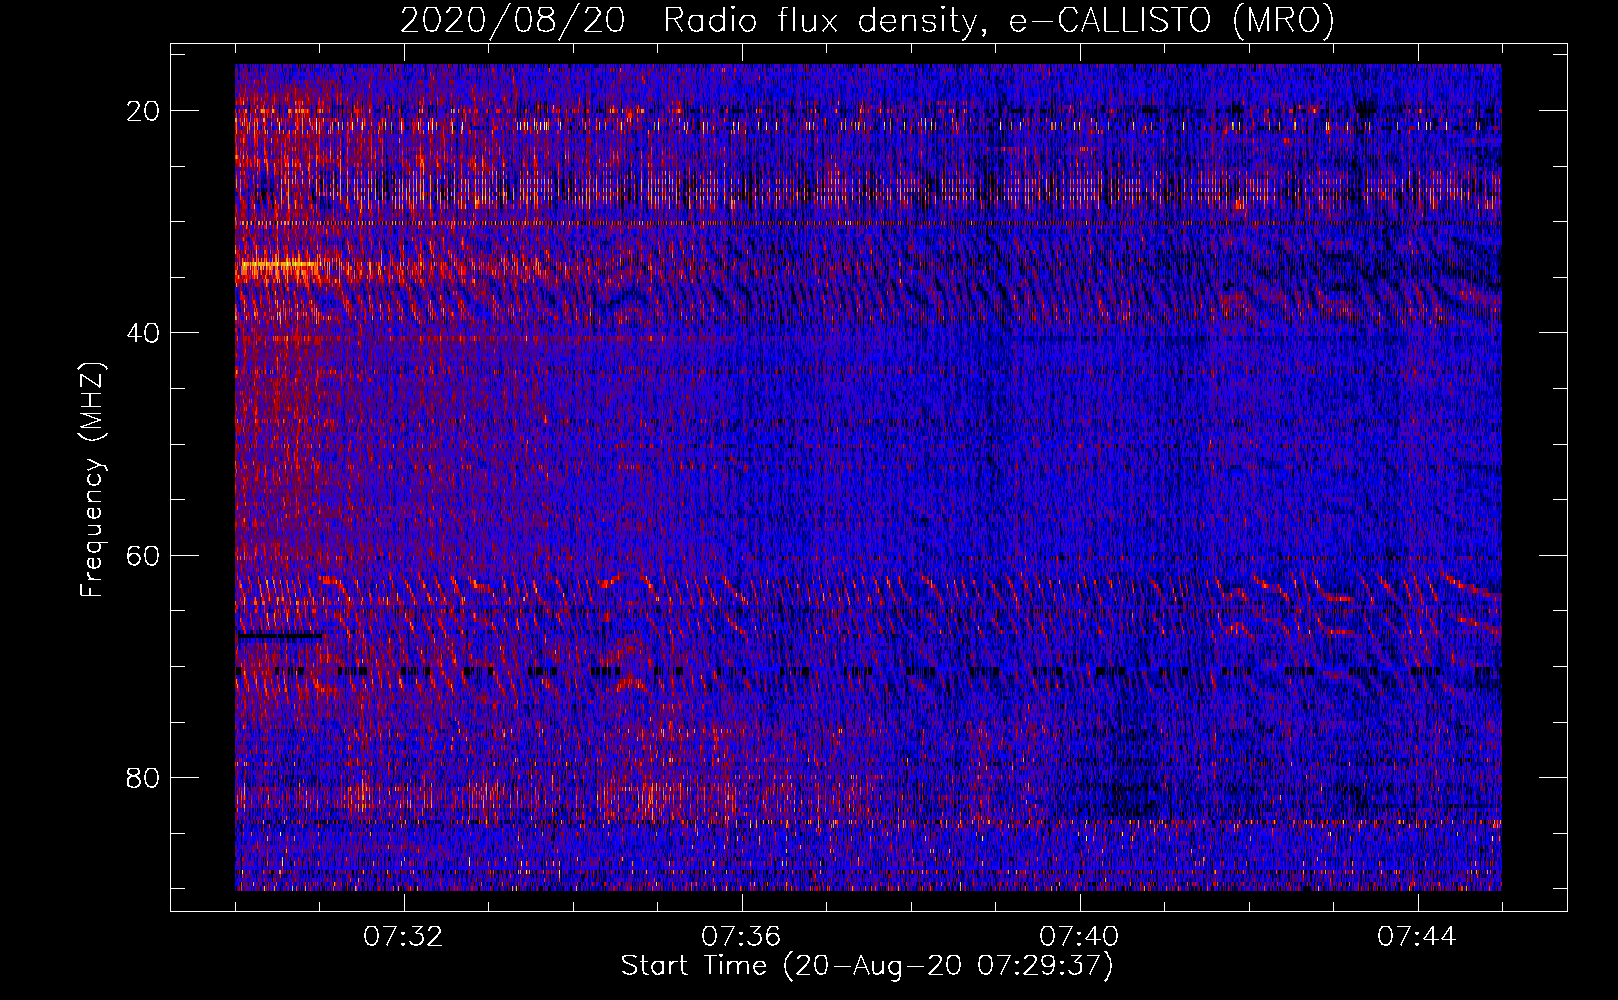Click the 07:44 time tick label
Screen dimensions: 1618x1000
tap(1417, 937)
